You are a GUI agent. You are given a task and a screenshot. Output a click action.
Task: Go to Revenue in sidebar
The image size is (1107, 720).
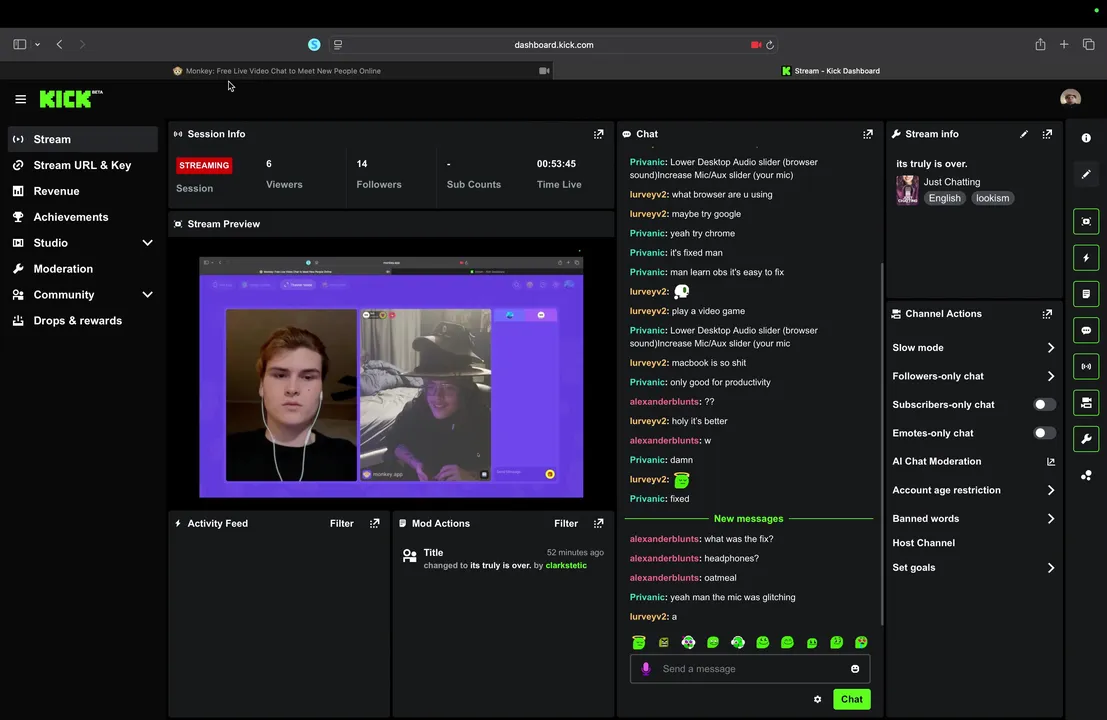point(83,191)
